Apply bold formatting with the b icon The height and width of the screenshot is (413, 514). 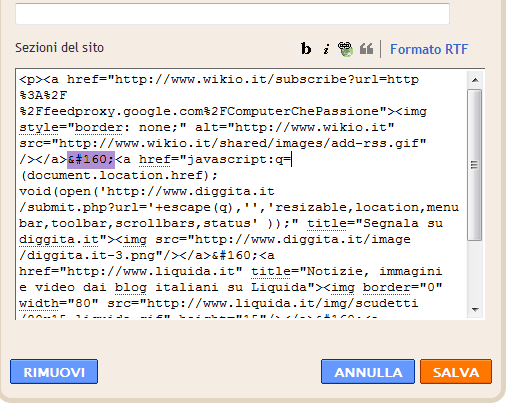coord(306,49)
